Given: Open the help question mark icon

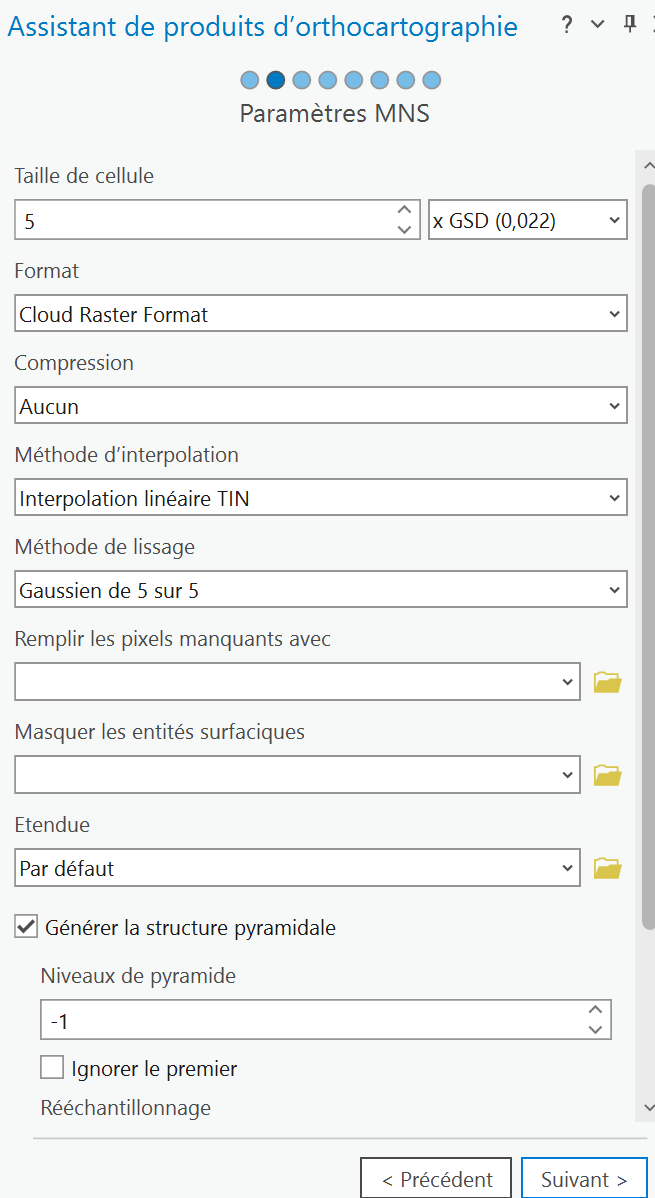Looking at the screenshot, I should tap(567, 25).
